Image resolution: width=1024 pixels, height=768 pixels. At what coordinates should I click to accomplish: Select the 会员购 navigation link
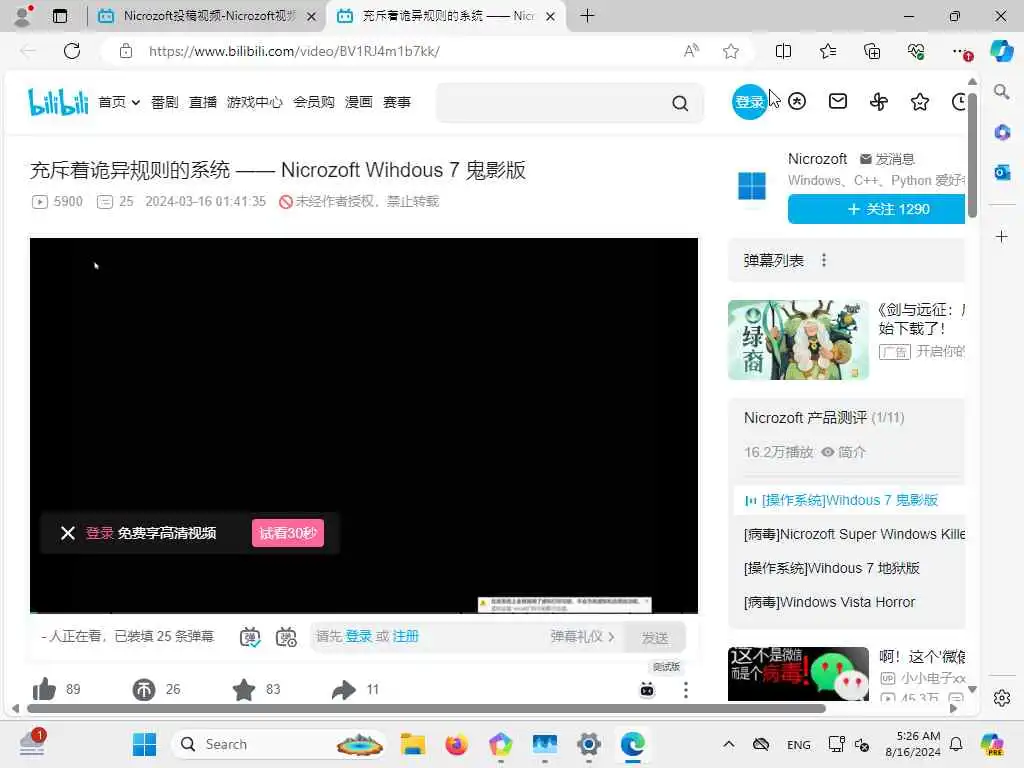(313, 102)
